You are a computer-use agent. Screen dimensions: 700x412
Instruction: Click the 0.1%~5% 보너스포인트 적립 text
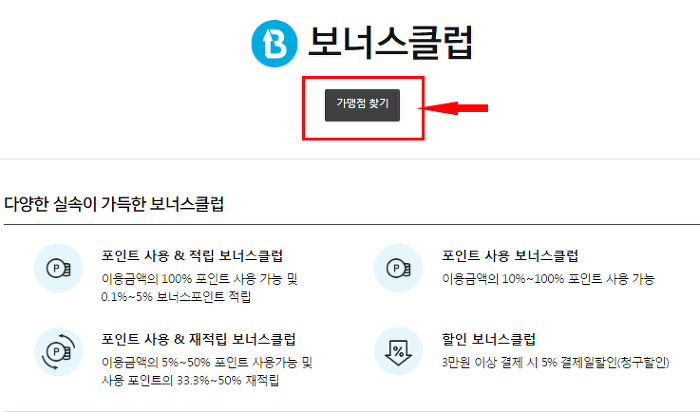point(176,297)
